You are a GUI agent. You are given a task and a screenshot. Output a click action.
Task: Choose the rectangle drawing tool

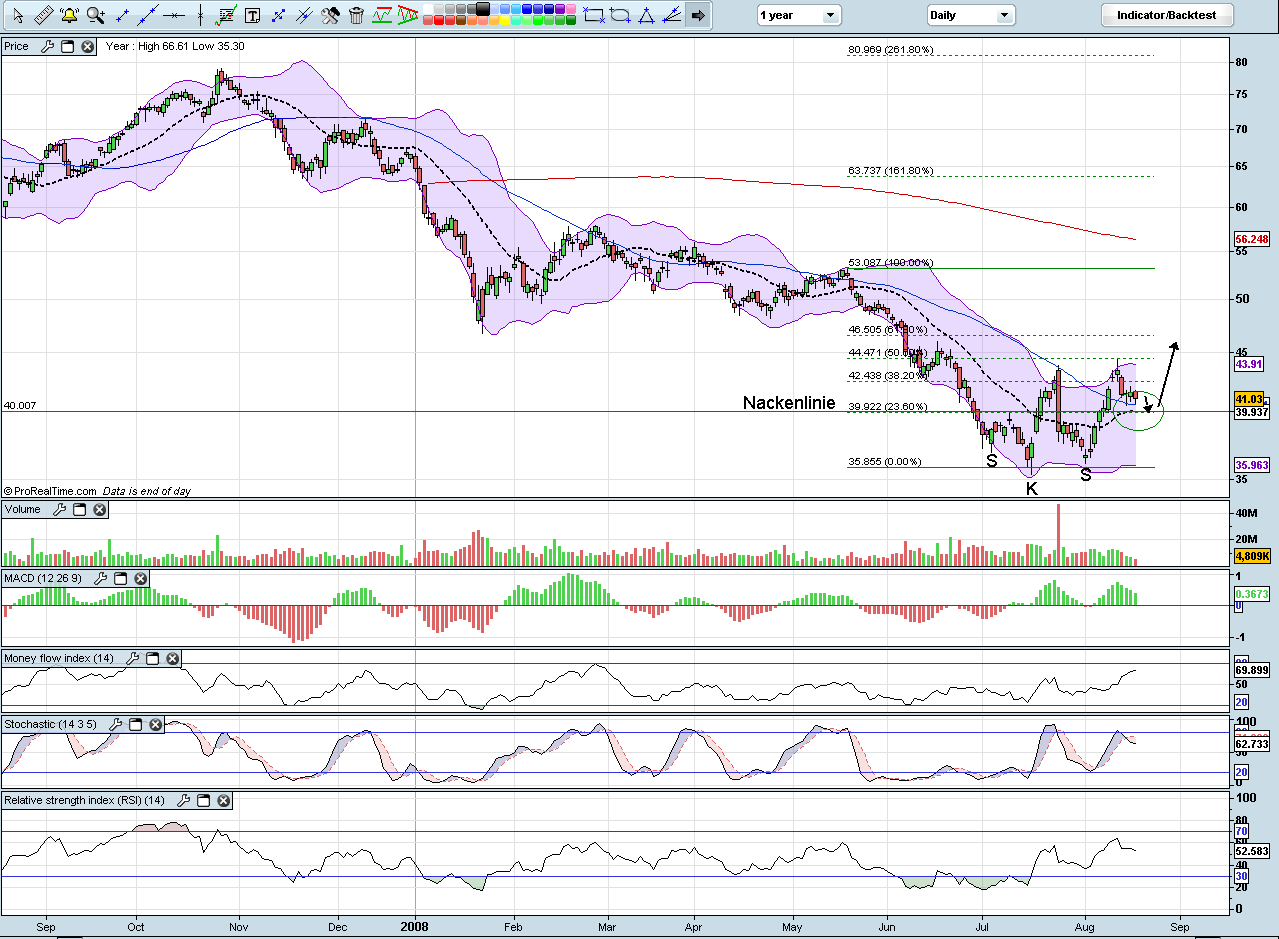pyautogui.click(x=594, y=15)
